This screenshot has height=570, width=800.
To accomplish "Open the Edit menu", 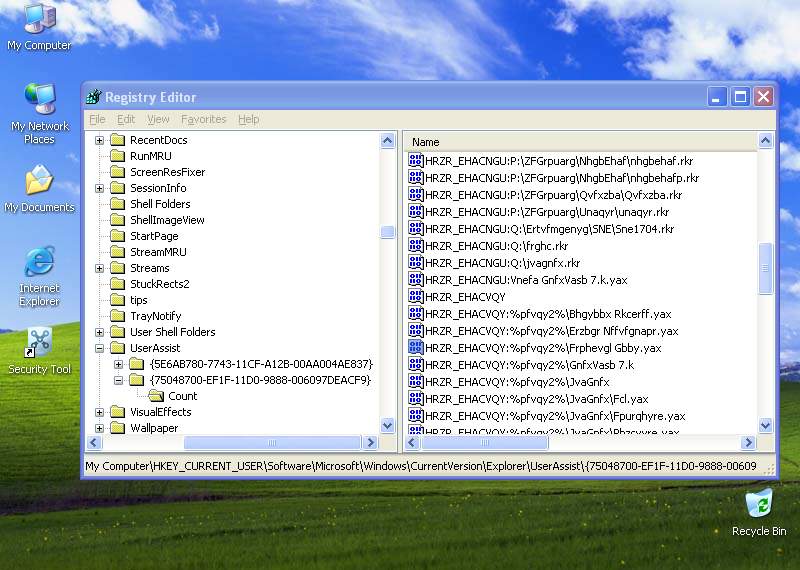I will (126, 119).
